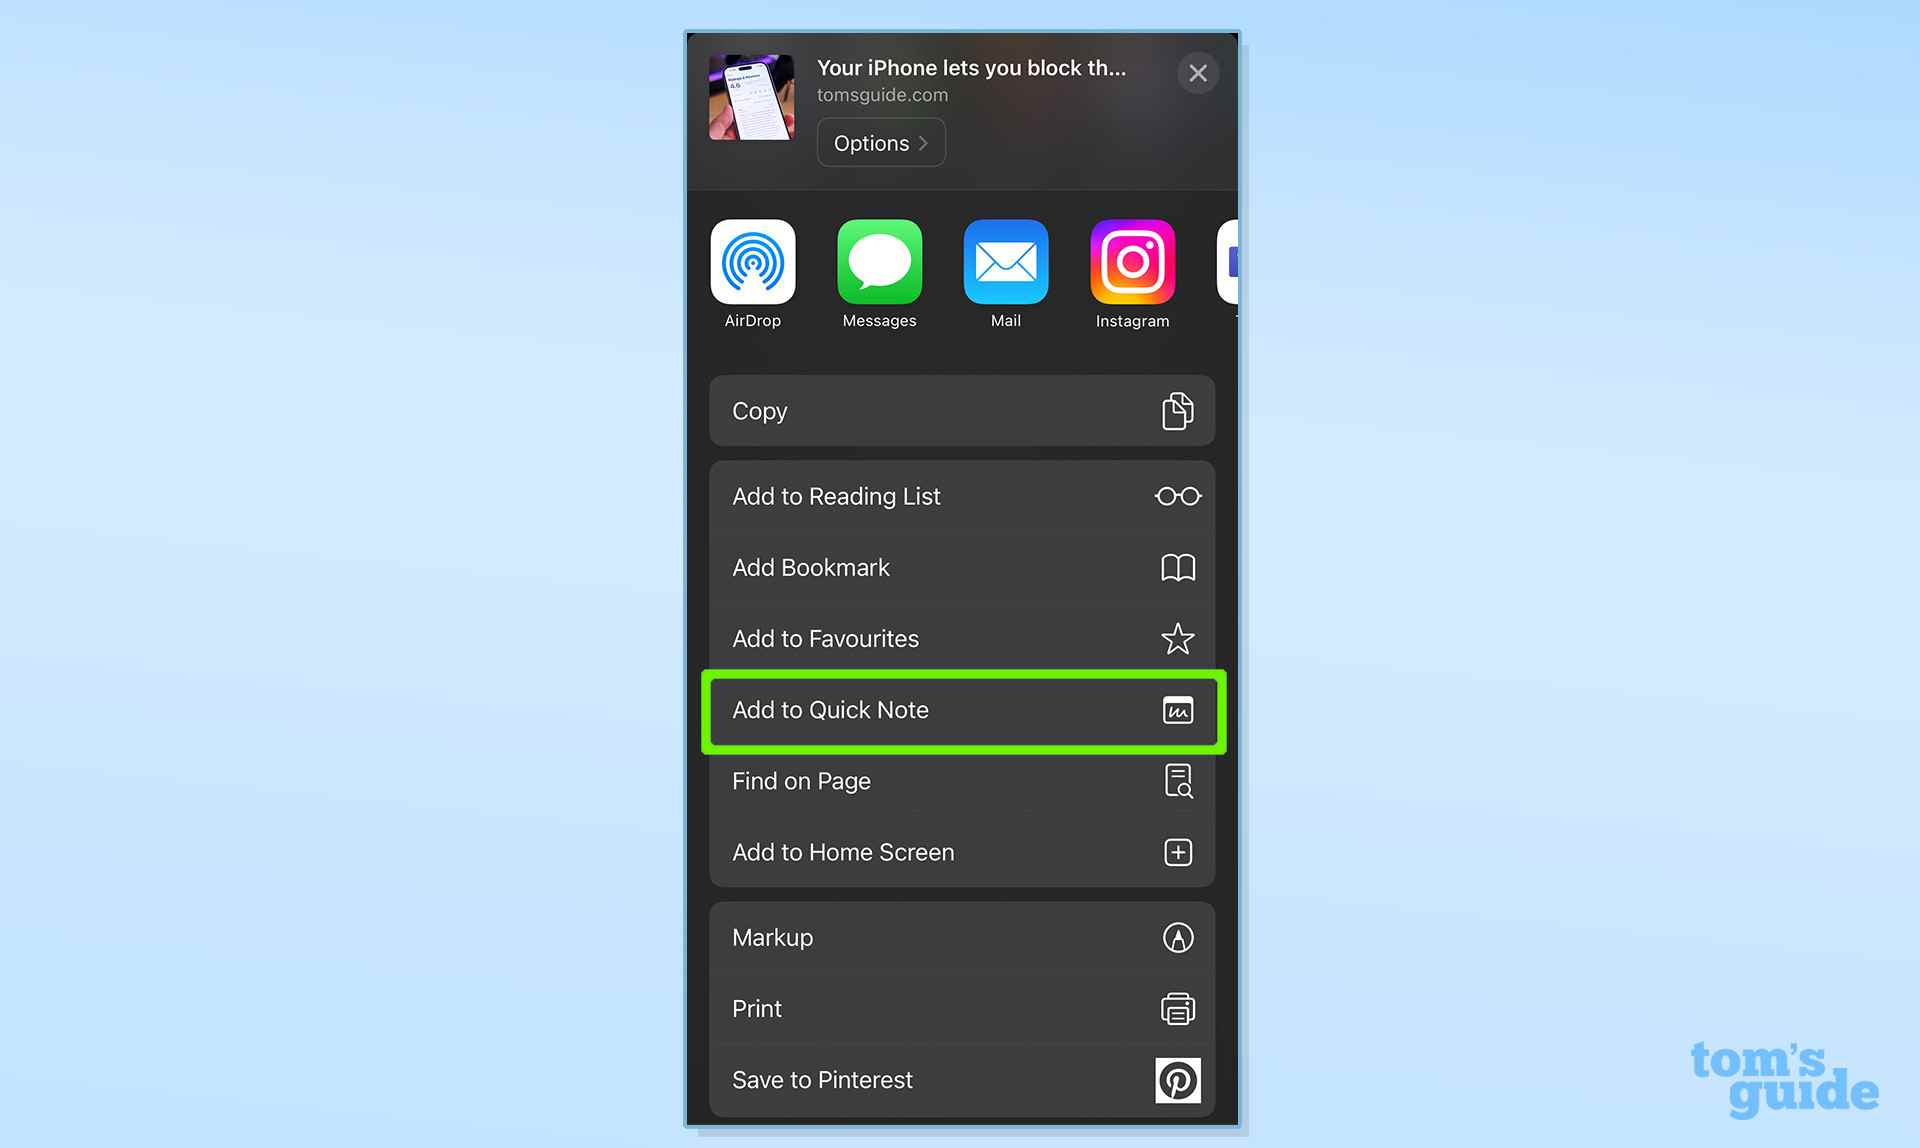The height and width of the screenshot is (1148, 1920).
Task: Select the Add to Quick Note icon
Action: [x=1177, y=709]
